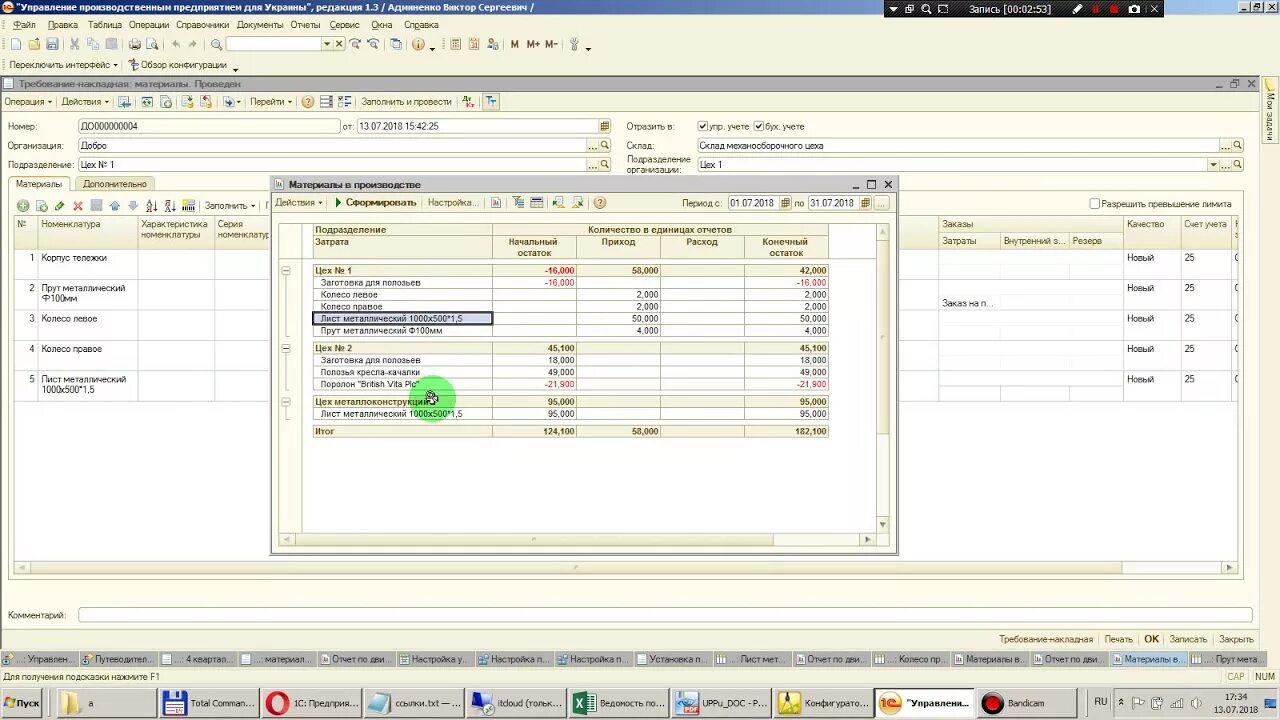Click the Move row up arrow icon
This screenshot has width=1280, height=720.
coord(115,205)
